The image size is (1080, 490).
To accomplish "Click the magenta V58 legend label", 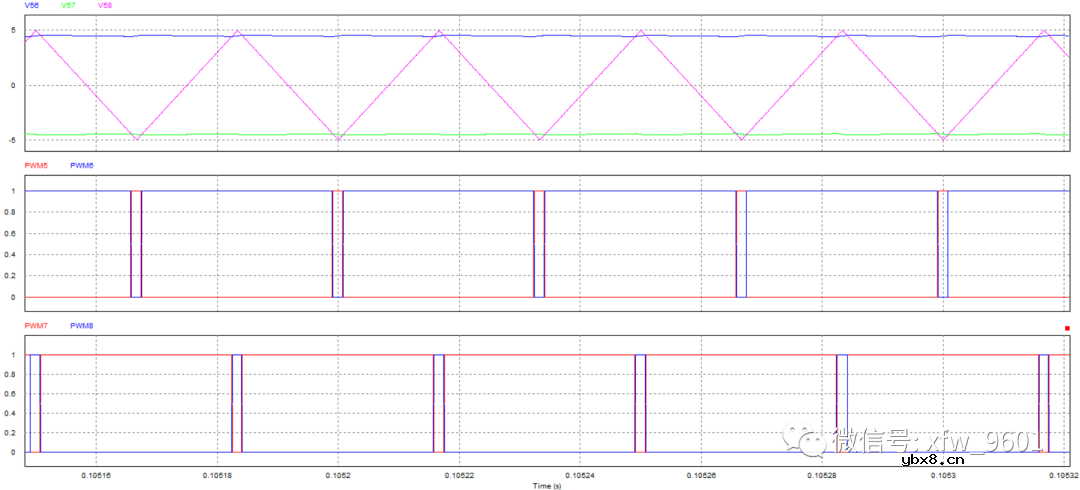I will [x=104, y=6].
